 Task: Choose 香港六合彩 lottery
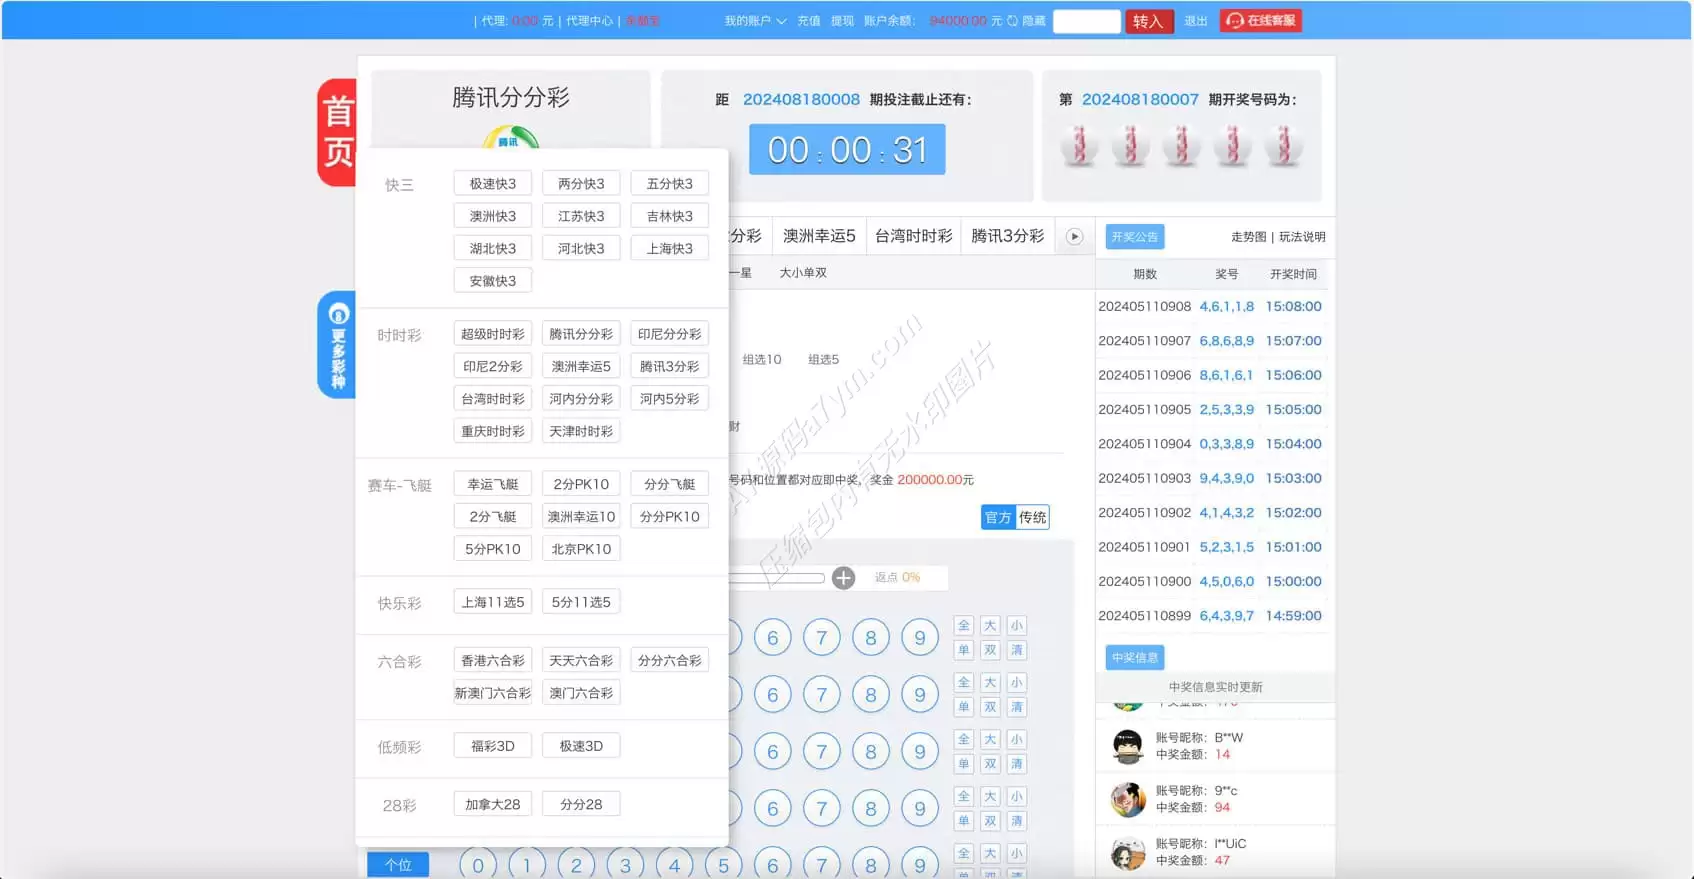coord(493,661)
